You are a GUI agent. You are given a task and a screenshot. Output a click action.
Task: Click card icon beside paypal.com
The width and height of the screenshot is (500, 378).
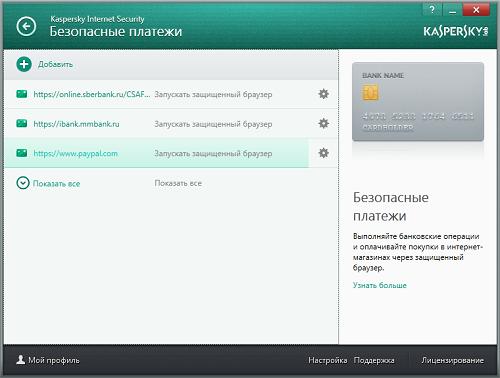pos(22,153)
